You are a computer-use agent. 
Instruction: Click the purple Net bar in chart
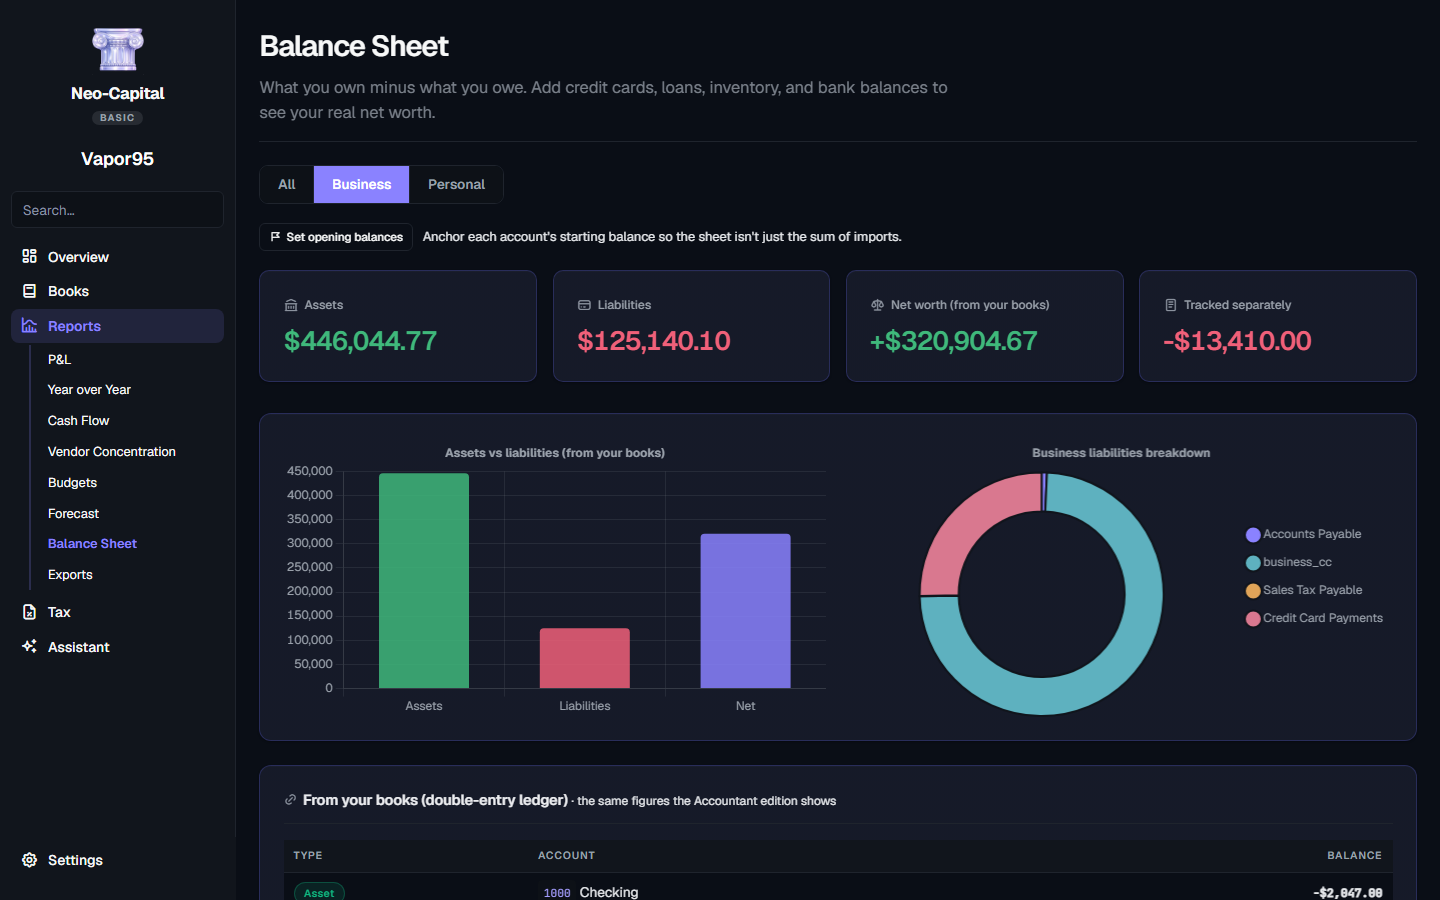tap(745, 611)
